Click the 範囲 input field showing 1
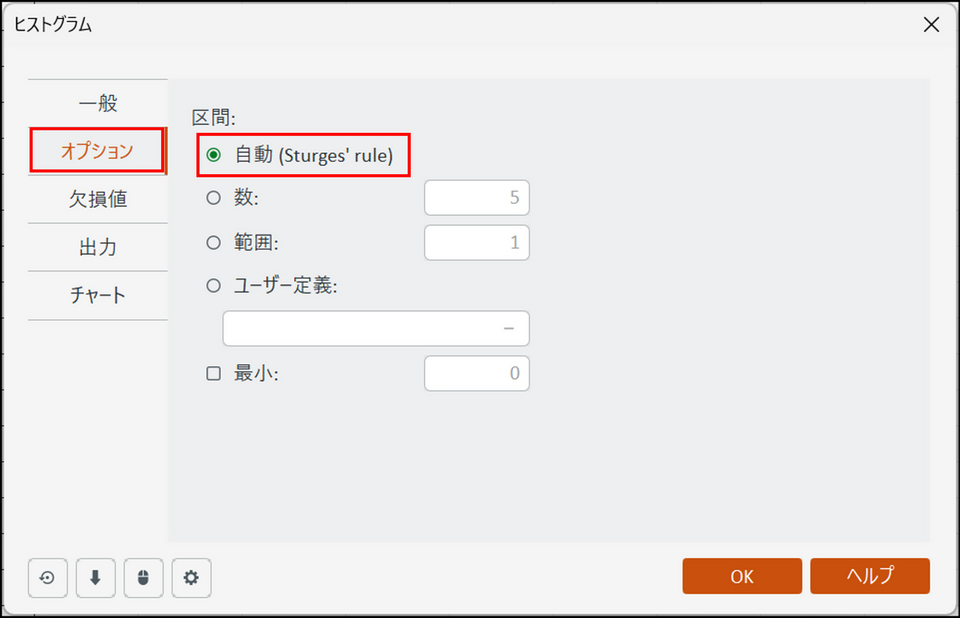 point(476,242)
